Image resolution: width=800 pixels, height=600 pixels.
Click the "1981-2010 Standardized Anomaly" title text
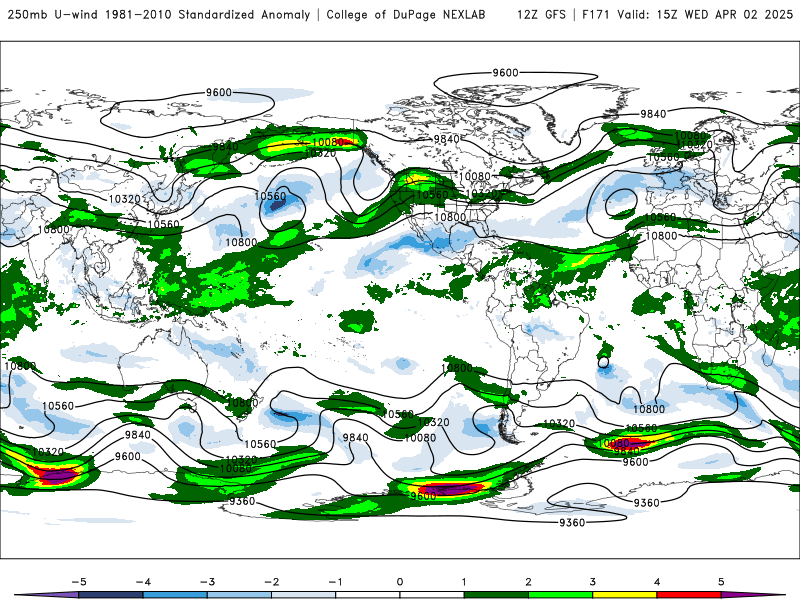pos(208,14)
